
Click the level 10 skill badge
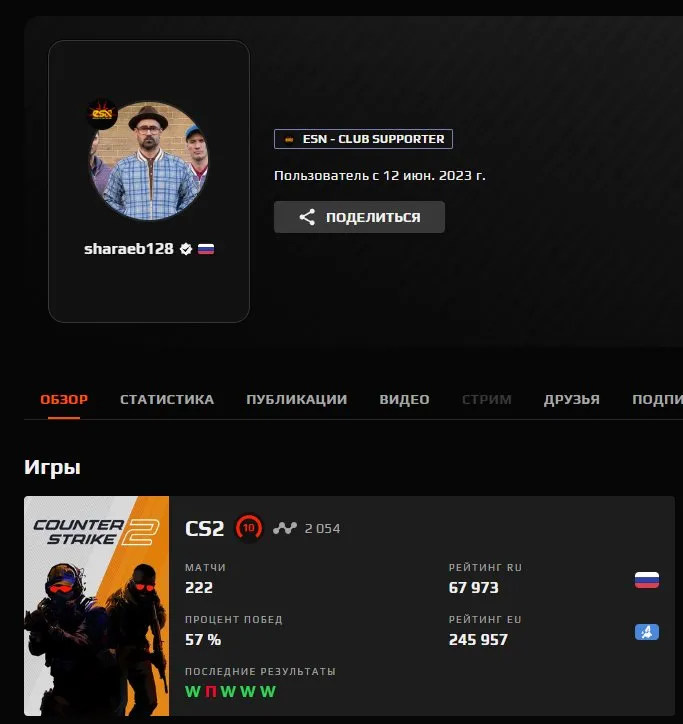click(x=249, y=528)
